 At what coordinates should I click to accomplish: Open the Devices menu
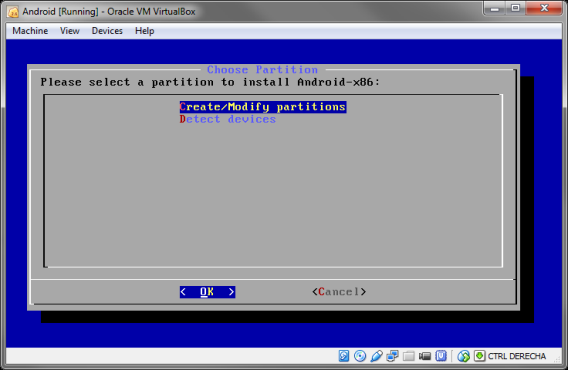[x=107, y=31]
